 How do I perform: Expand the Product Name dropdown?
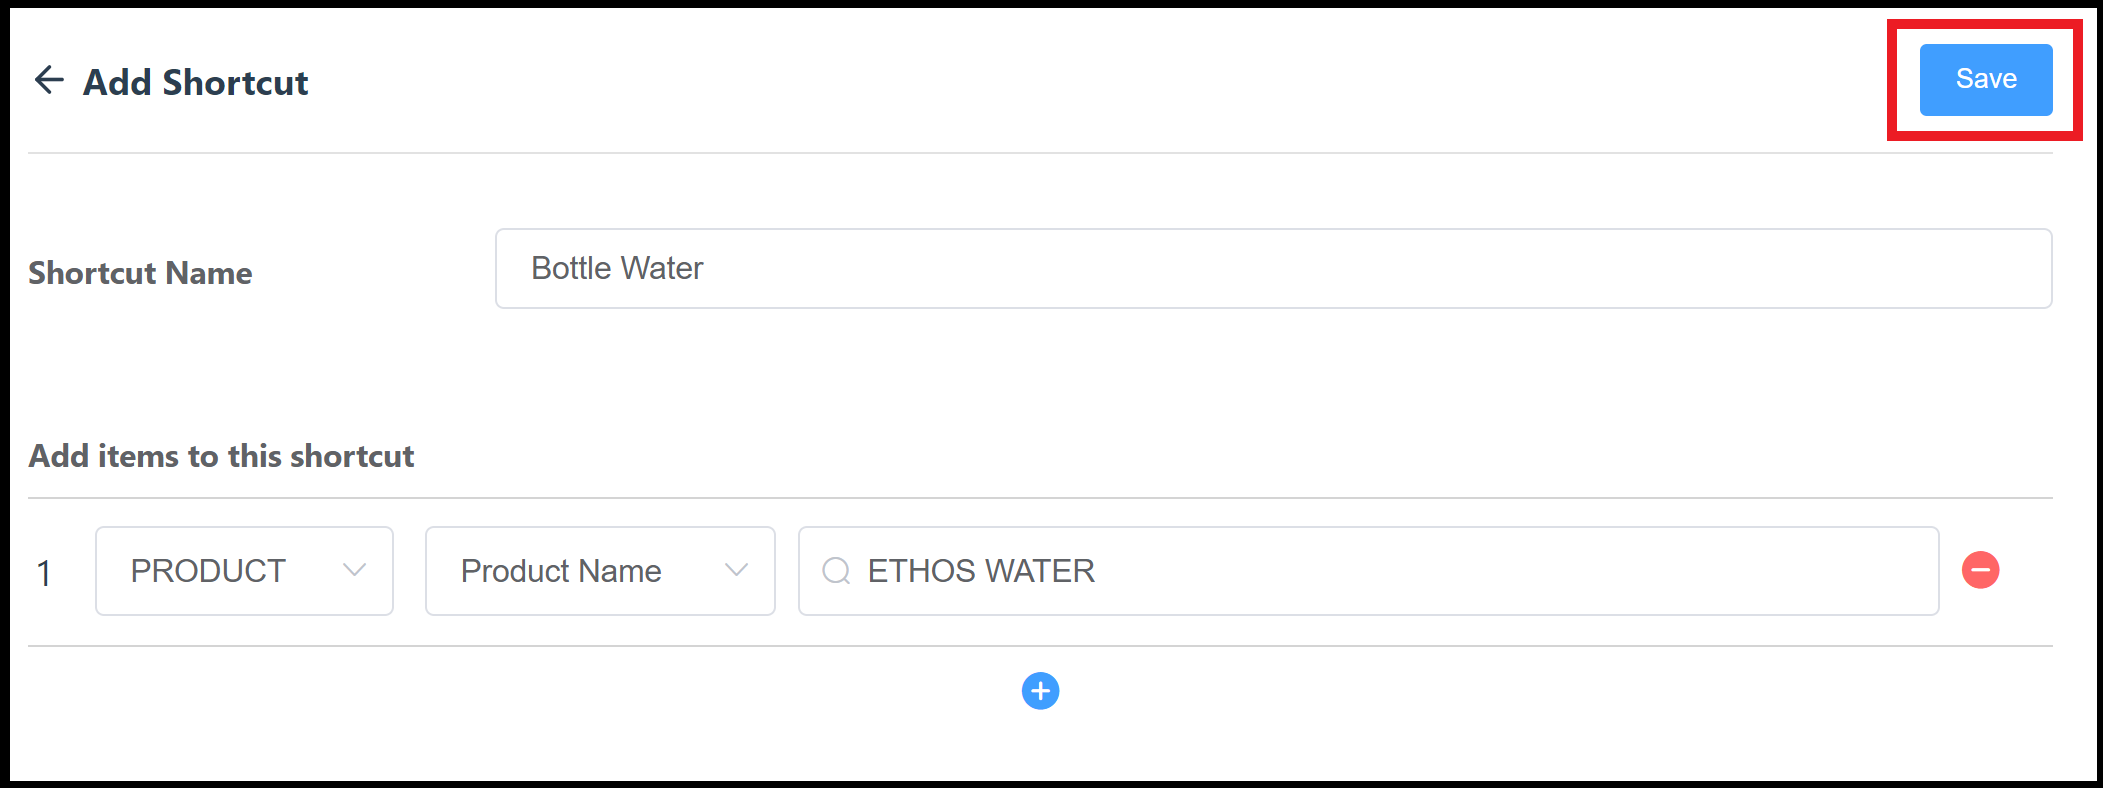click(599, 570)
